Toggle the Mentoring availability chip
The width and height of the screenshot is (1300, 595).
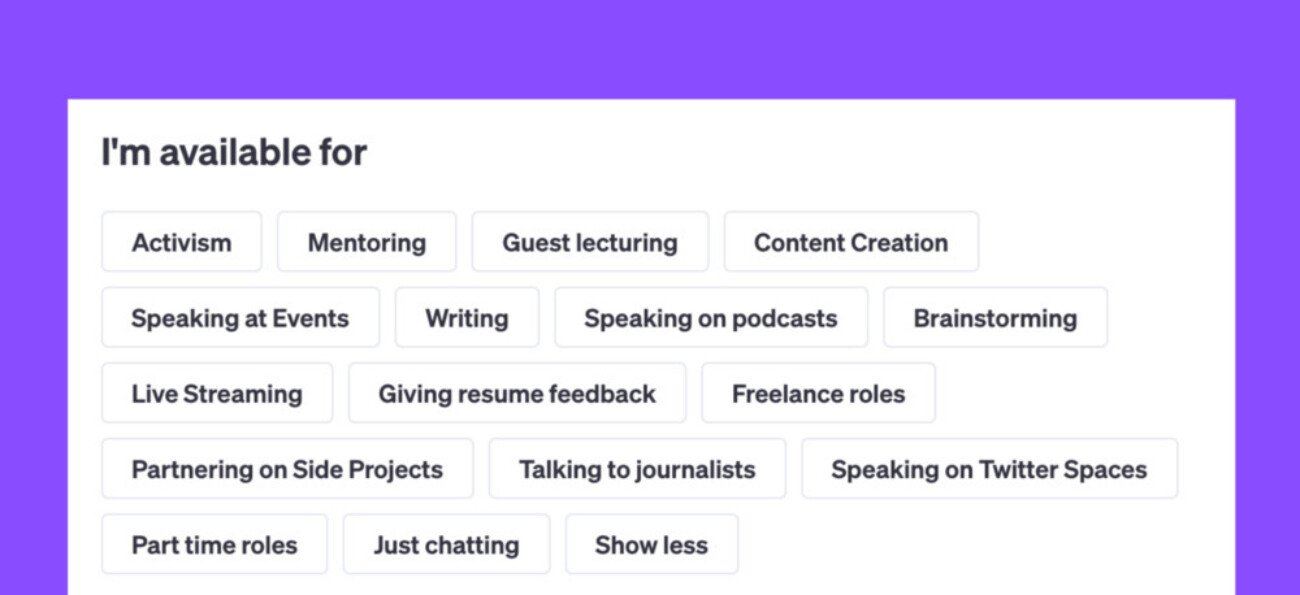pyautogui.click(x=366, y=242)
